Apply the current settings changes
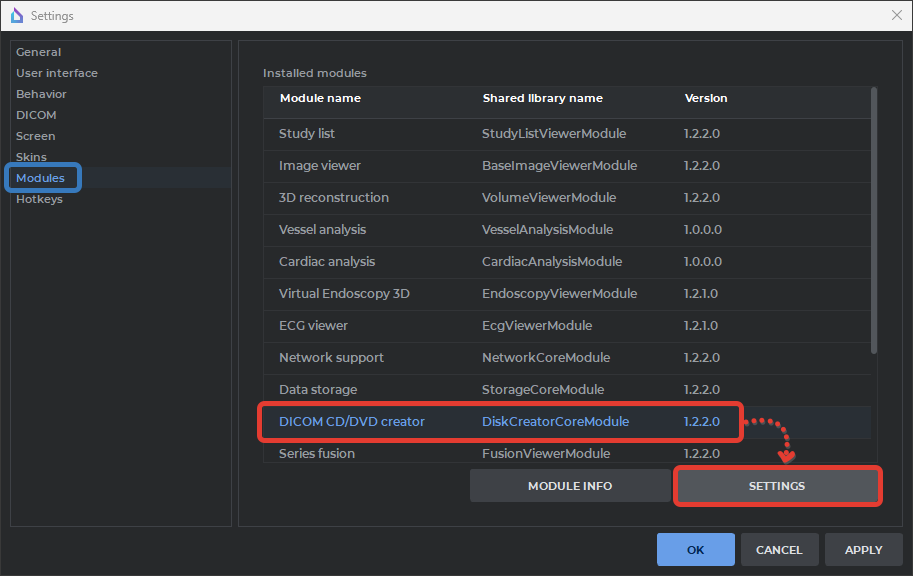 [x=863, y=549]
